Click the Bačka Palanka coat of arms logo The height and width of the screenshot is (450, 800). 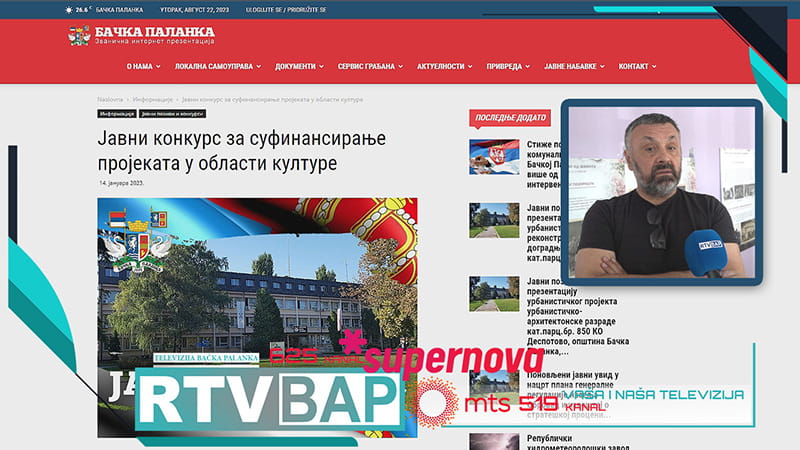point(79,36)
